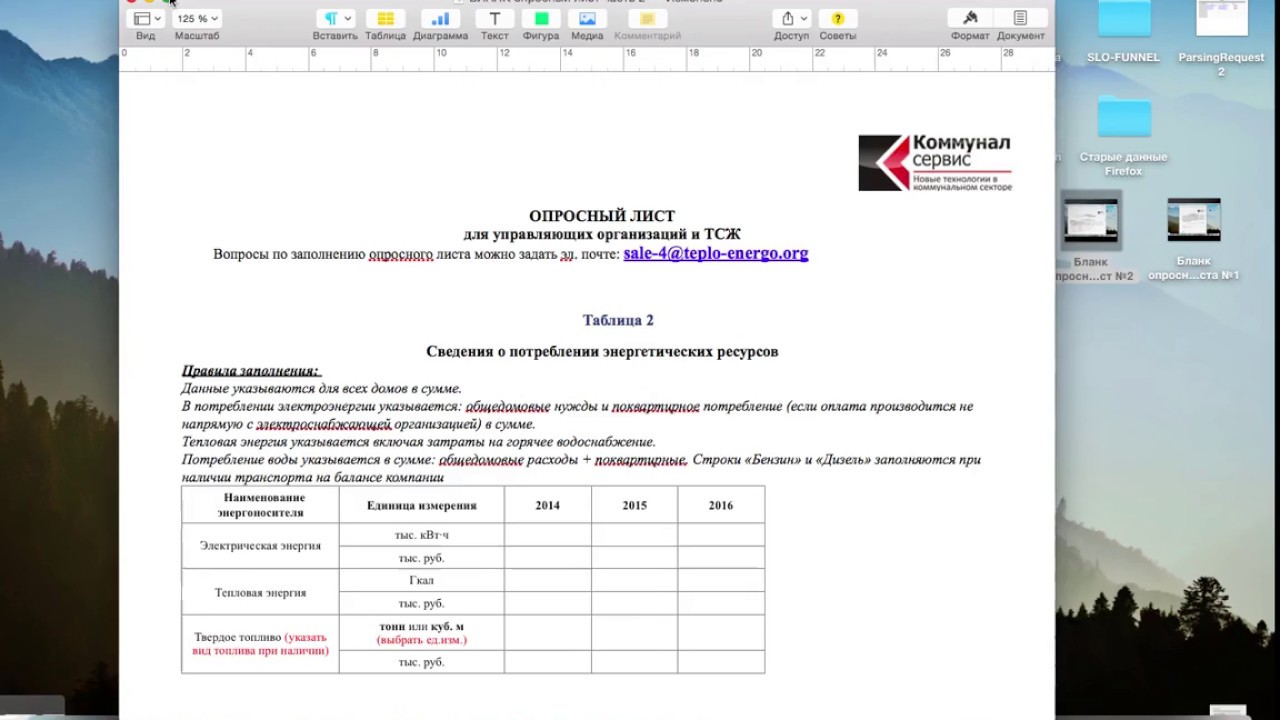Click the cell тыс. кВт·ч
The width and height of the screenshot is (1280, 720).
(421, 535)
